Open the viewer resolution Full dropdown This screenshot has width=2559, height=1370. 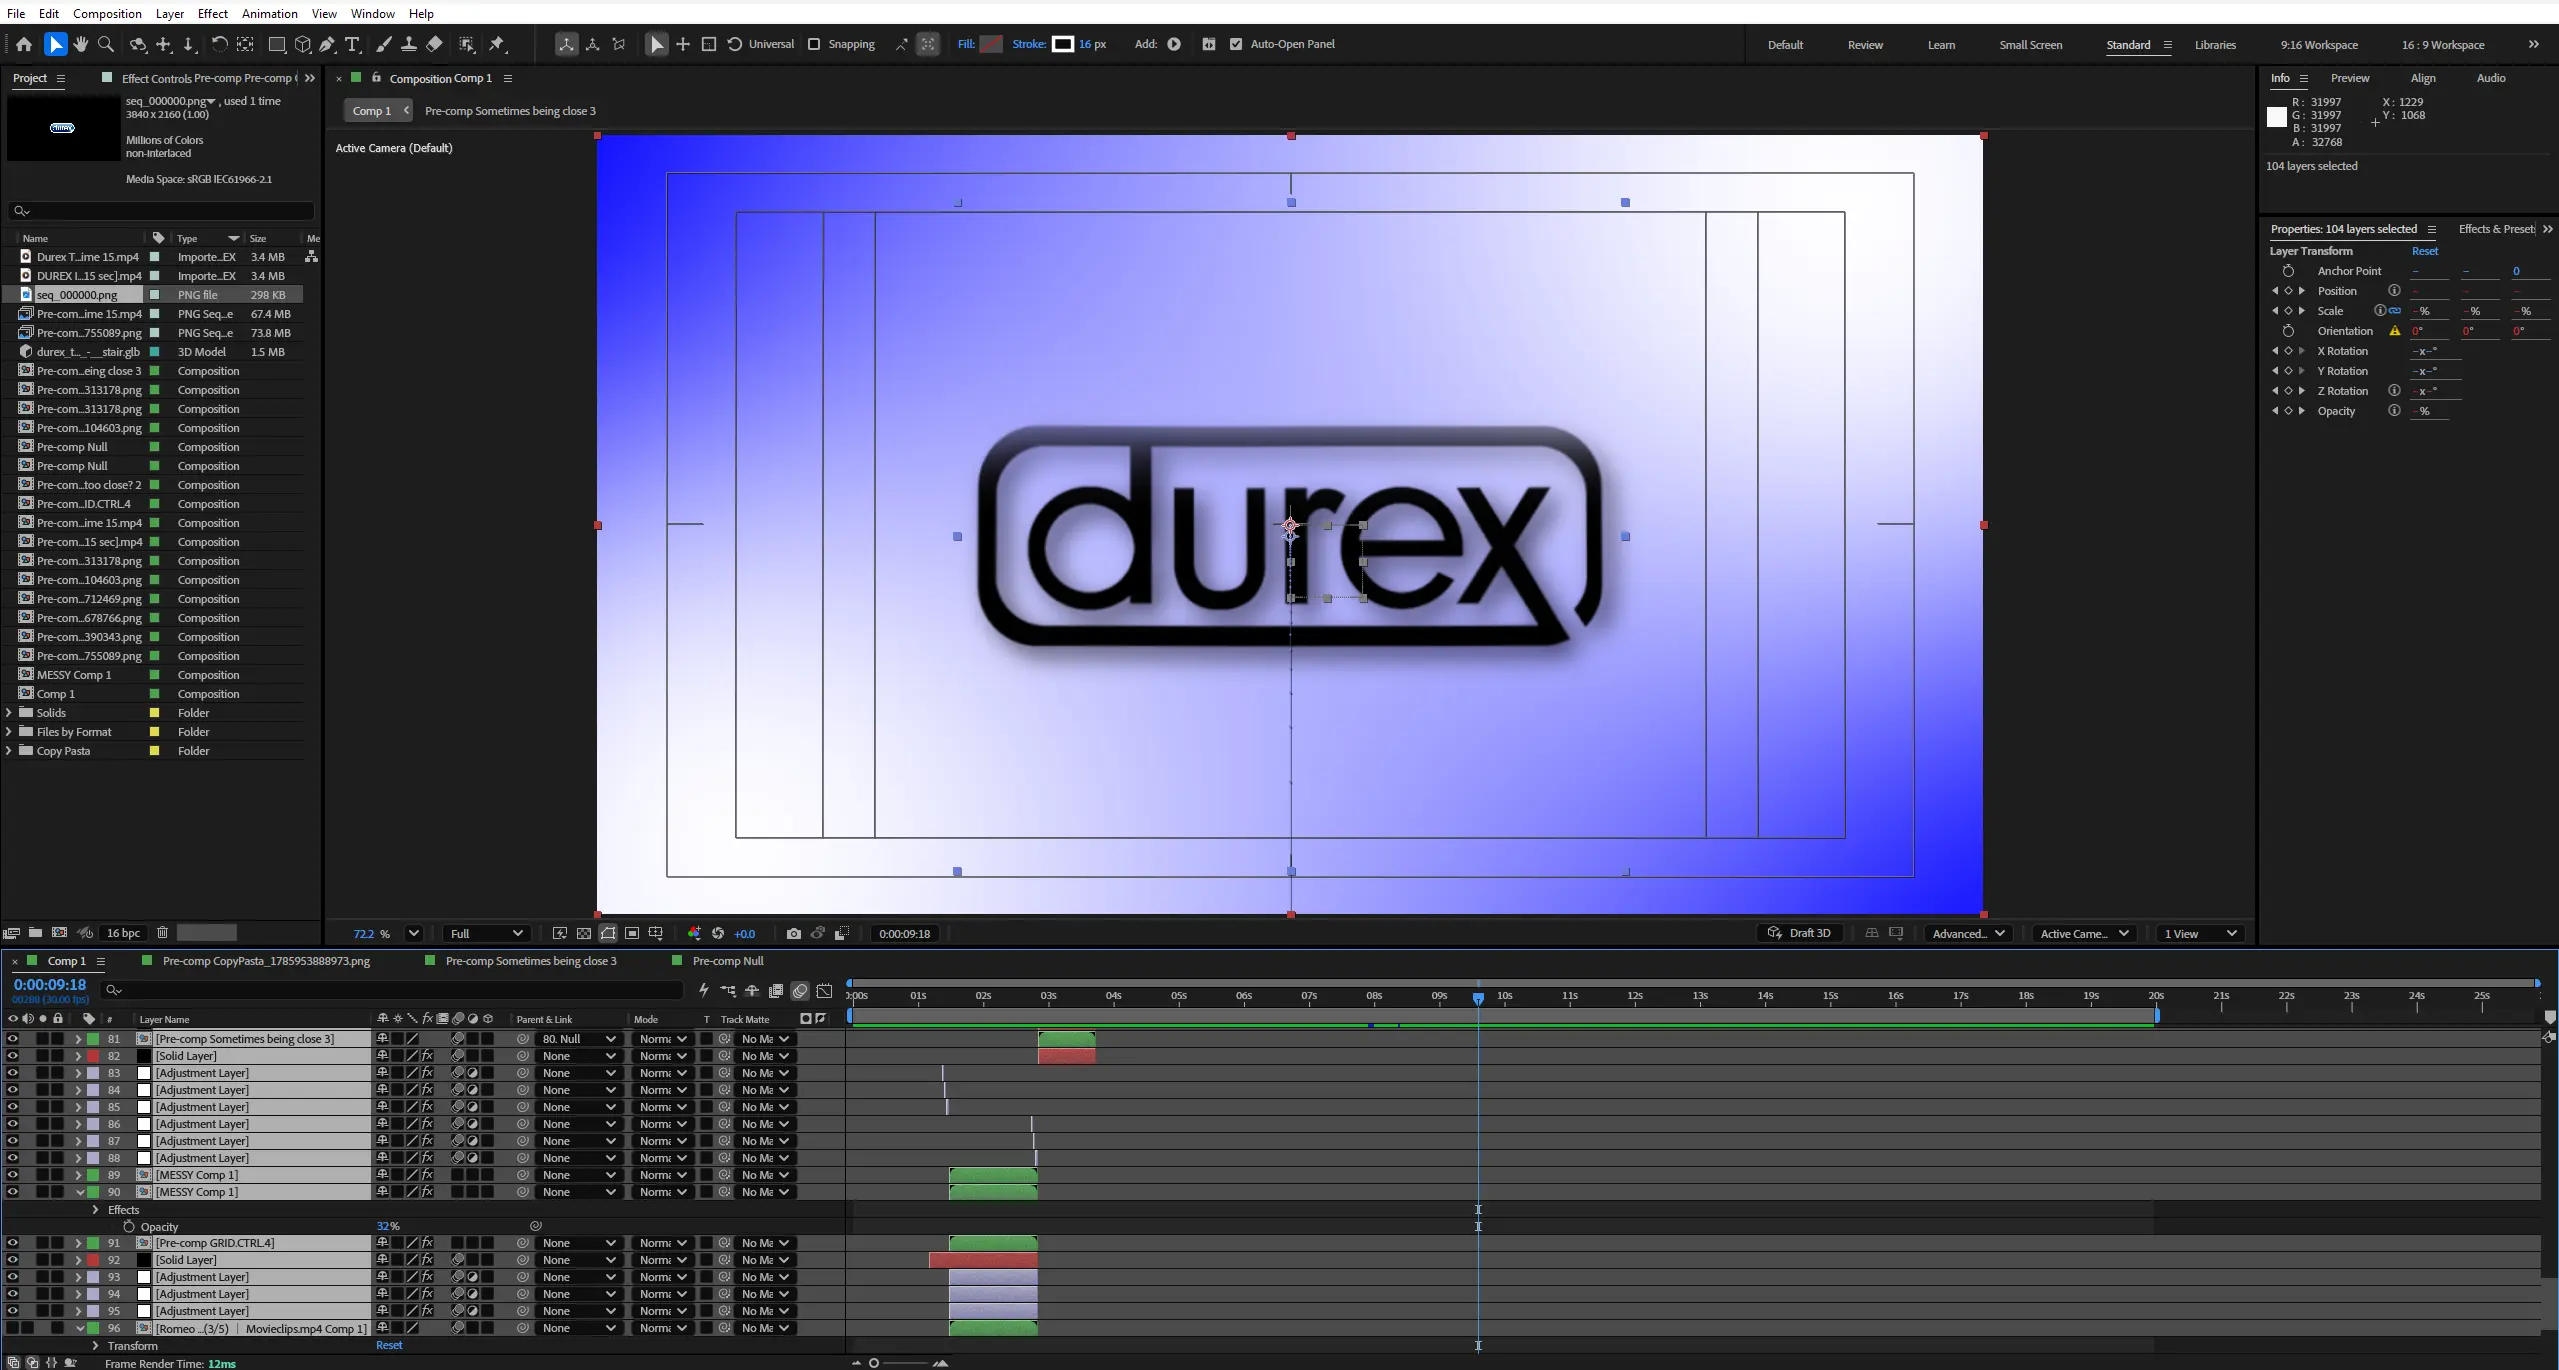[487, 933]
